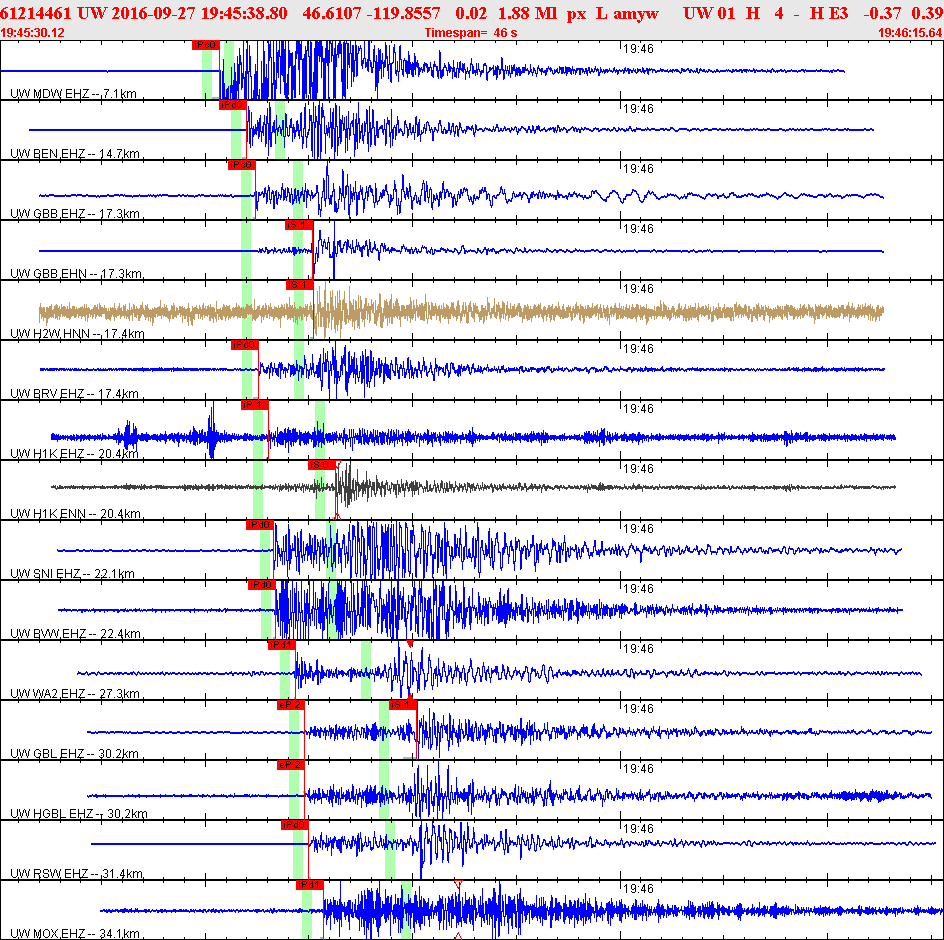Click the iPd1 pick flag on WA2 EHZ
Viewport: 944px width, 940px height.
click(x=281, y=645)
